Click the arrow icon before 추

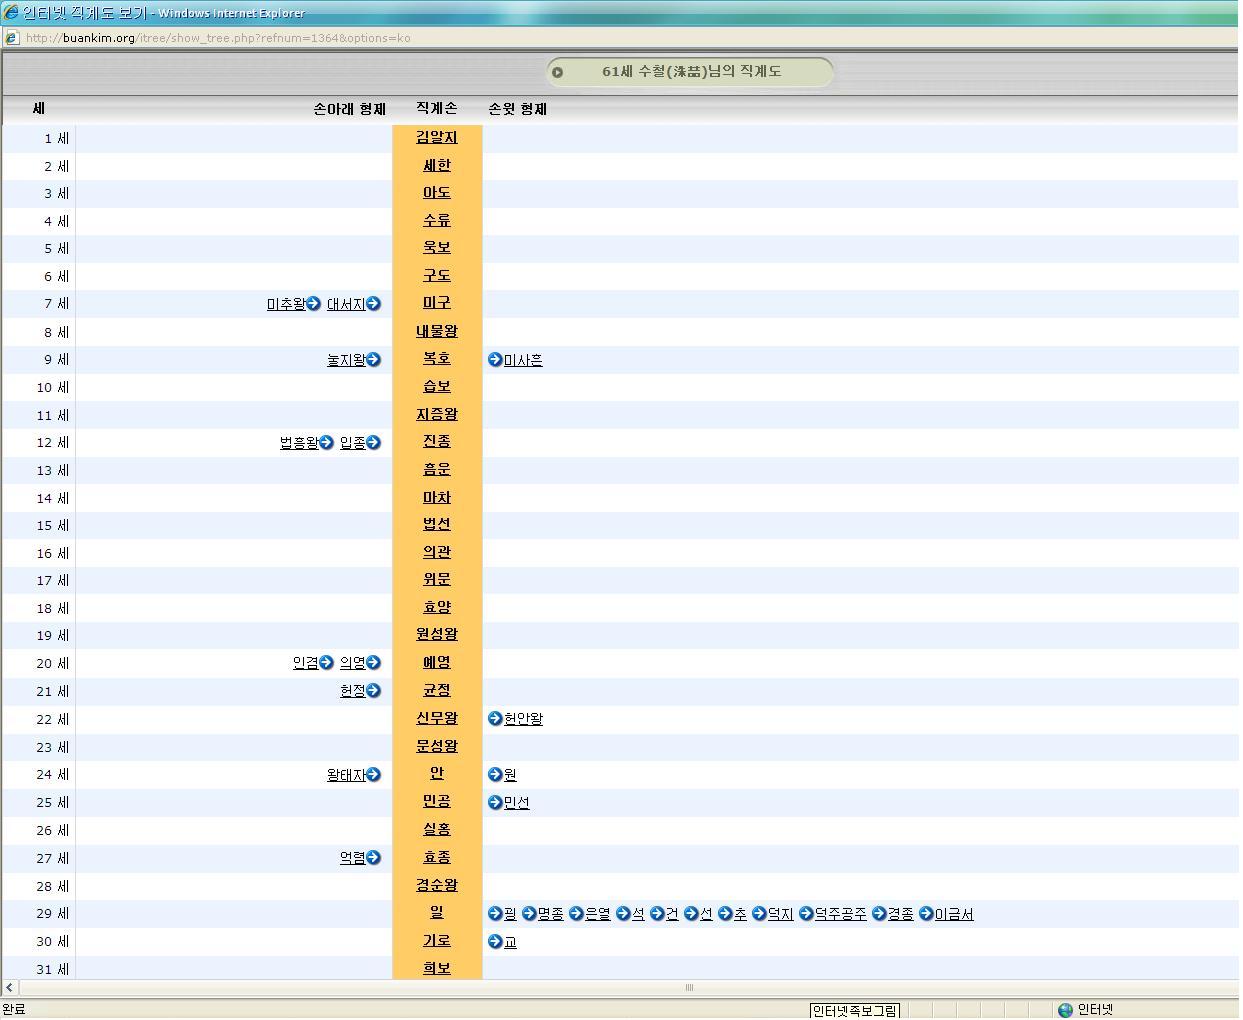[x=725, y=914]
